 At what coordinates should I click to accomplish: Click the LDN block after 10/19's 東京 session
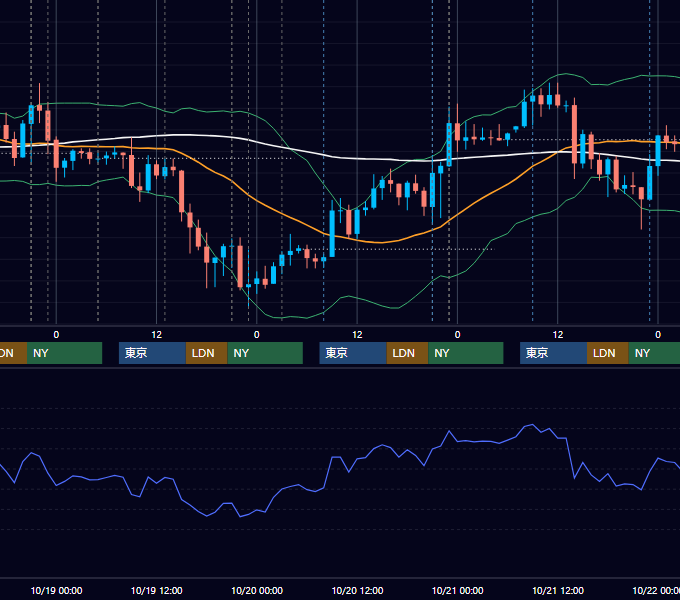206,353
